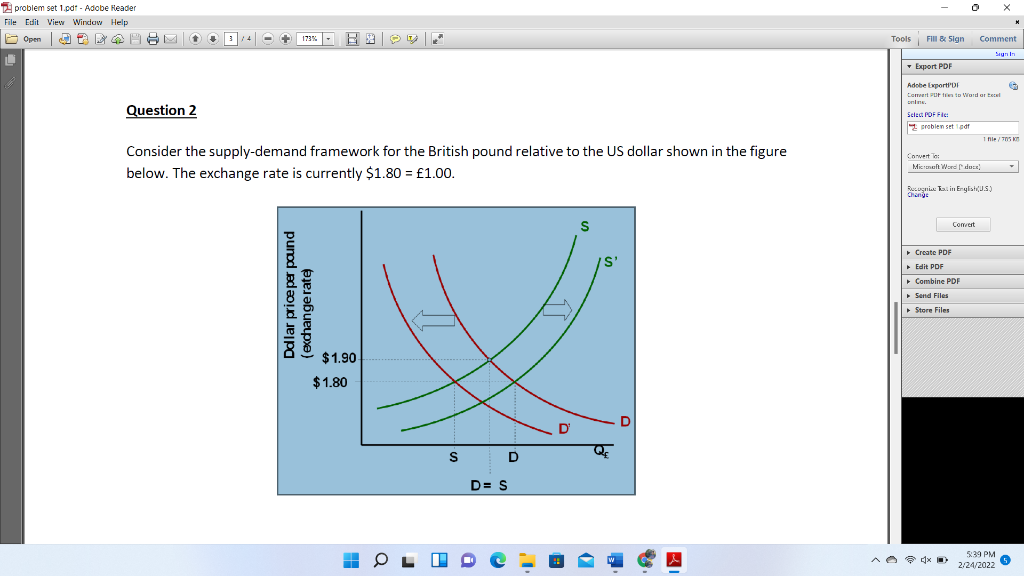Open the File menu
Viewport: 1024px width, 576px height.
(x=10, y=22)
